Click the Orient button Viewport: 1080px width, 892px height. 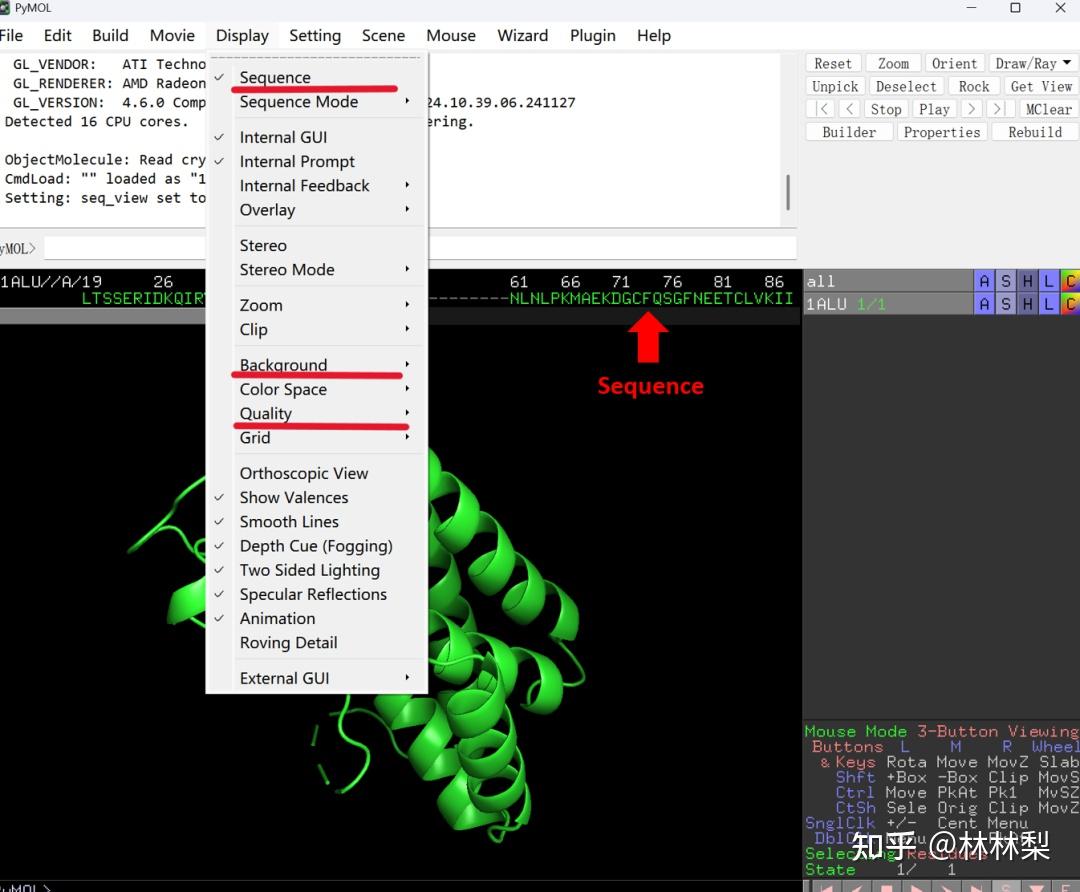pyautogui.click(x=954, y=63)
